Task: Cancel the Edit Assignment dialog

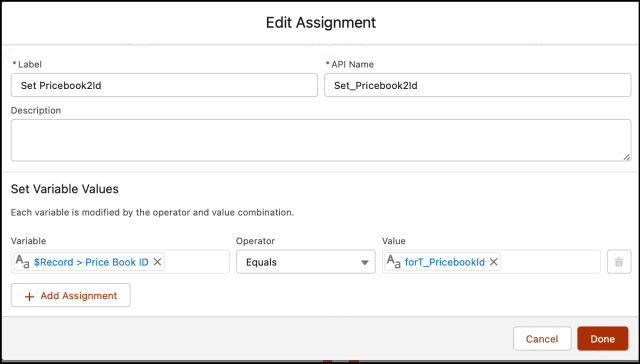Action: 542,339
